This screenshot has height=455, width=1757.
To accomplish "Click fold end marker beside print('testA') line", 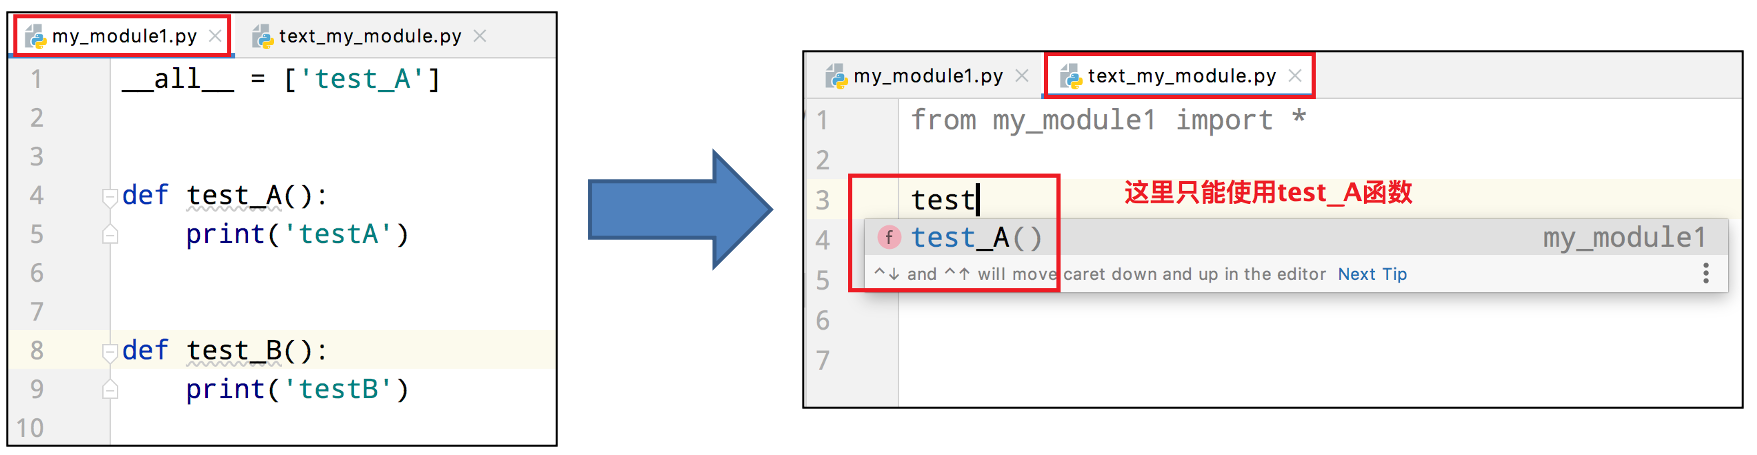I will (x=110, y=235).
